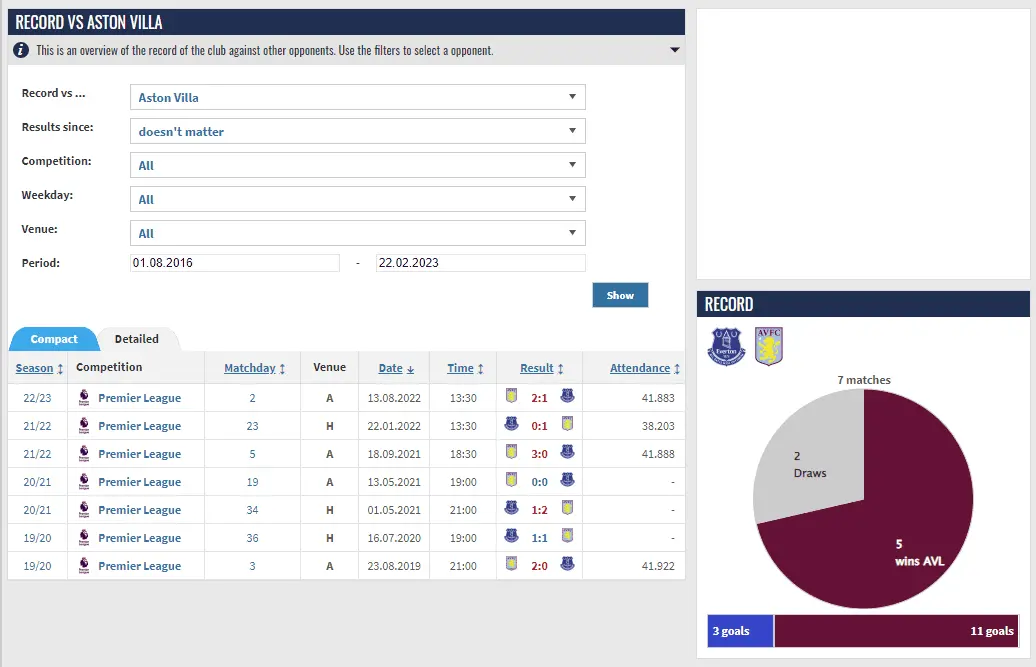Switch to the Detailed tab
The height and width of the screenshot is (667, 1036).
pos(137,339)
